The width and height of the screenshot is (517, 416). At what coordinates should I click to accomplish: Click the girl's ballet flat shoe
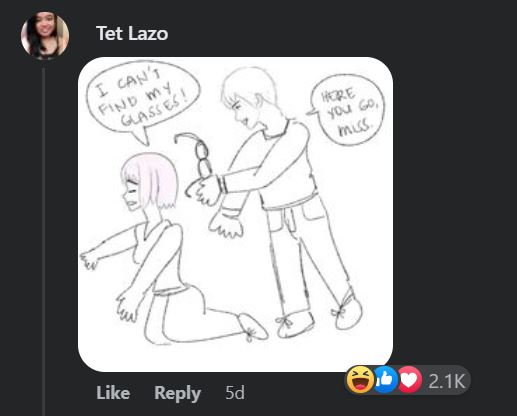point(252,327)
